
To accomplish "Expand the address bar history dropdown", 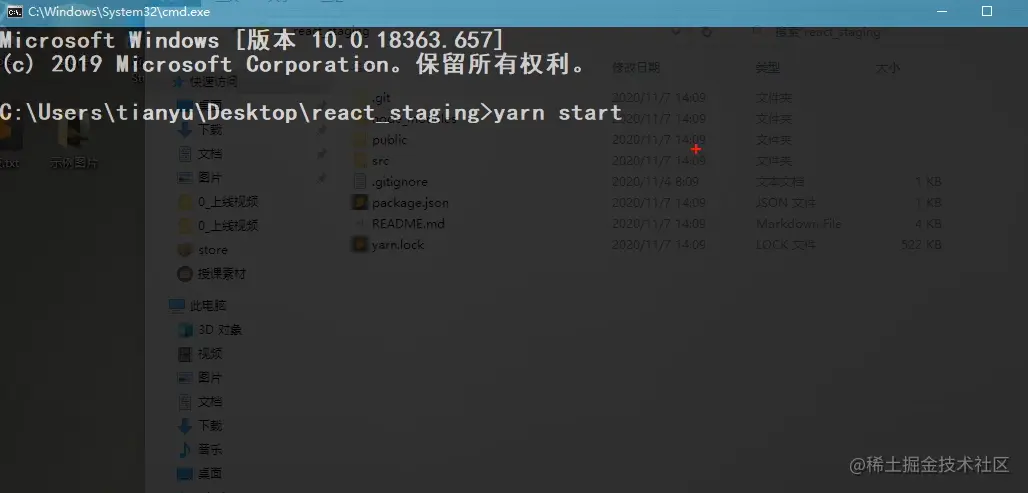I will (676, 31).
